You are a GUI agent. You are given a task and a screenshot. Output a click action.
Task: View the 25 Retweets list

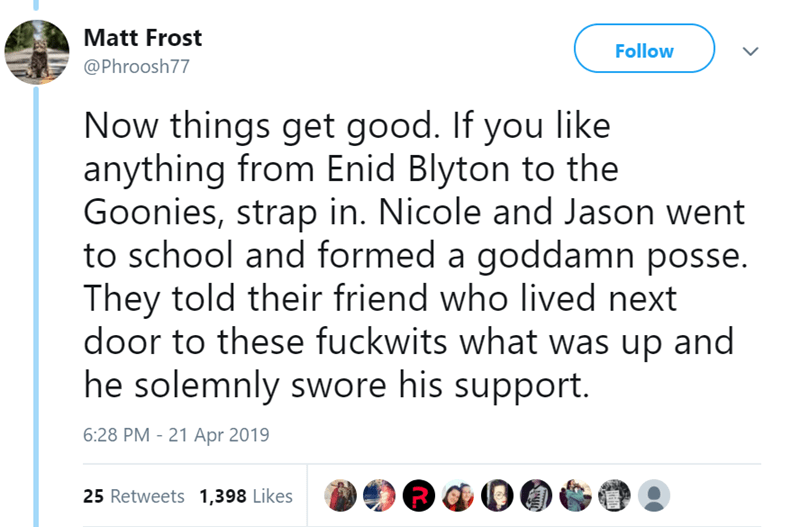[x=134, y=496]
